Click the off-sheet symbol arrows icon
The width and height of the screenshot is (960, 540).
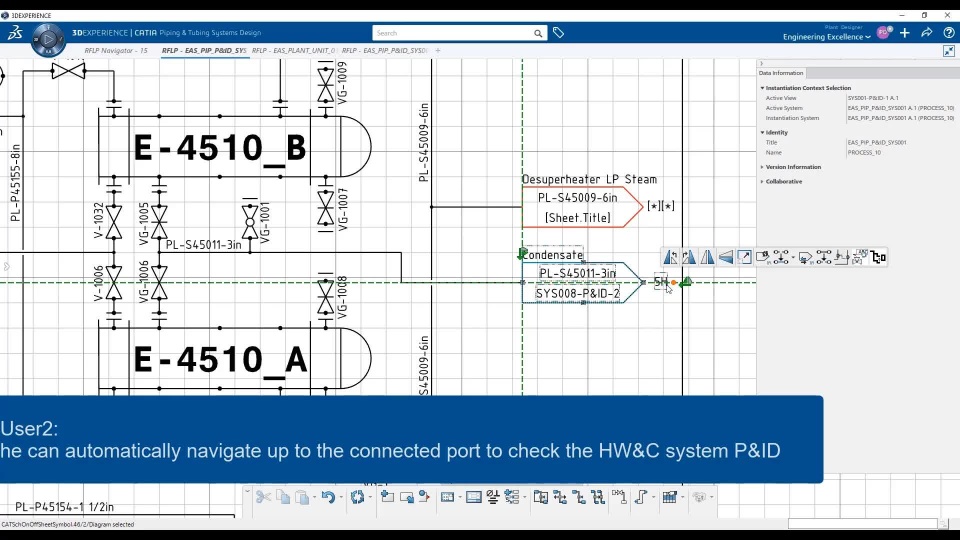click(805, 257)
